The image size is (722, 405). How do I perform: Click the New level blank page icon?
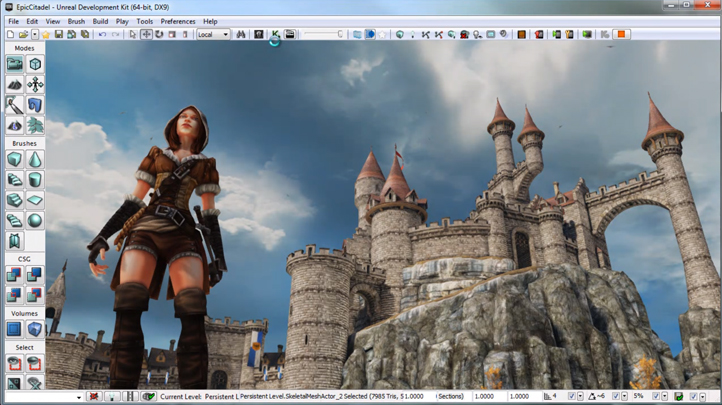point(10,35)
